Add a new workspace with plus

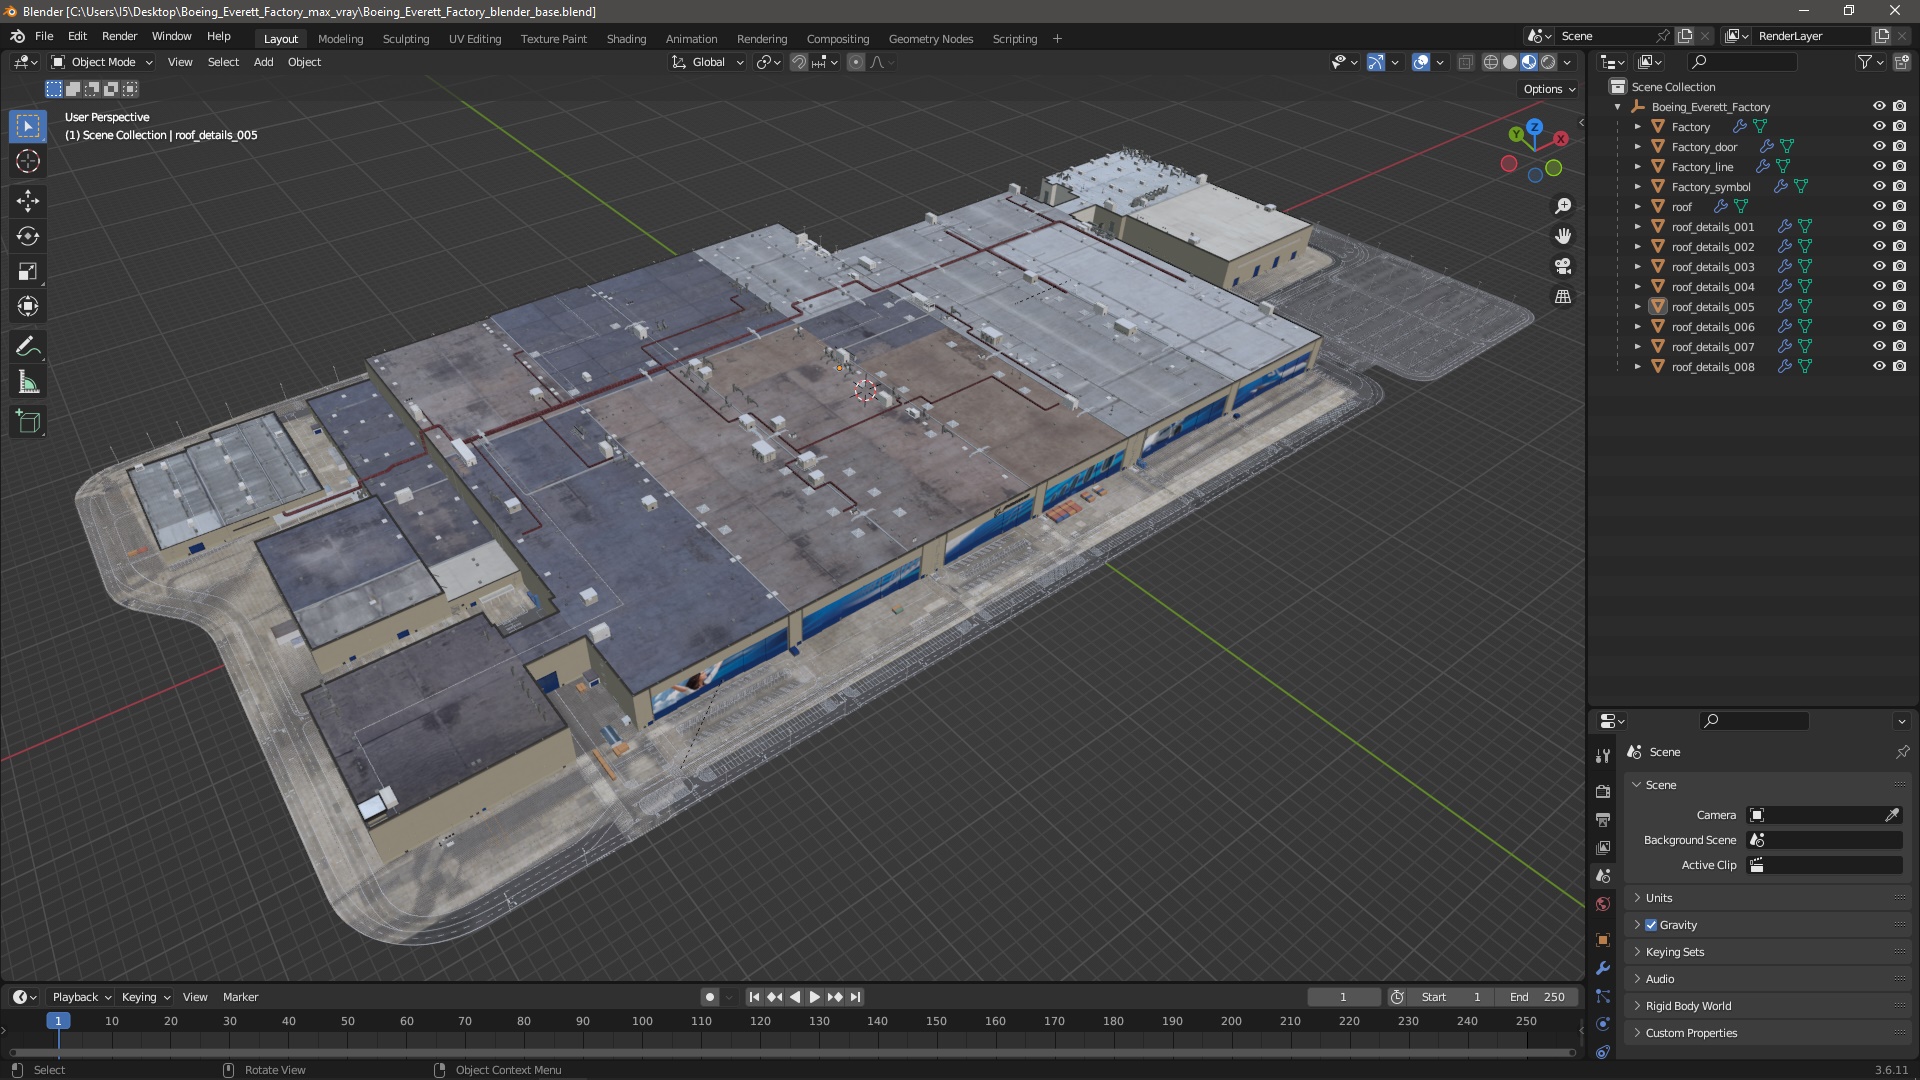click(x=1057, y=39)
